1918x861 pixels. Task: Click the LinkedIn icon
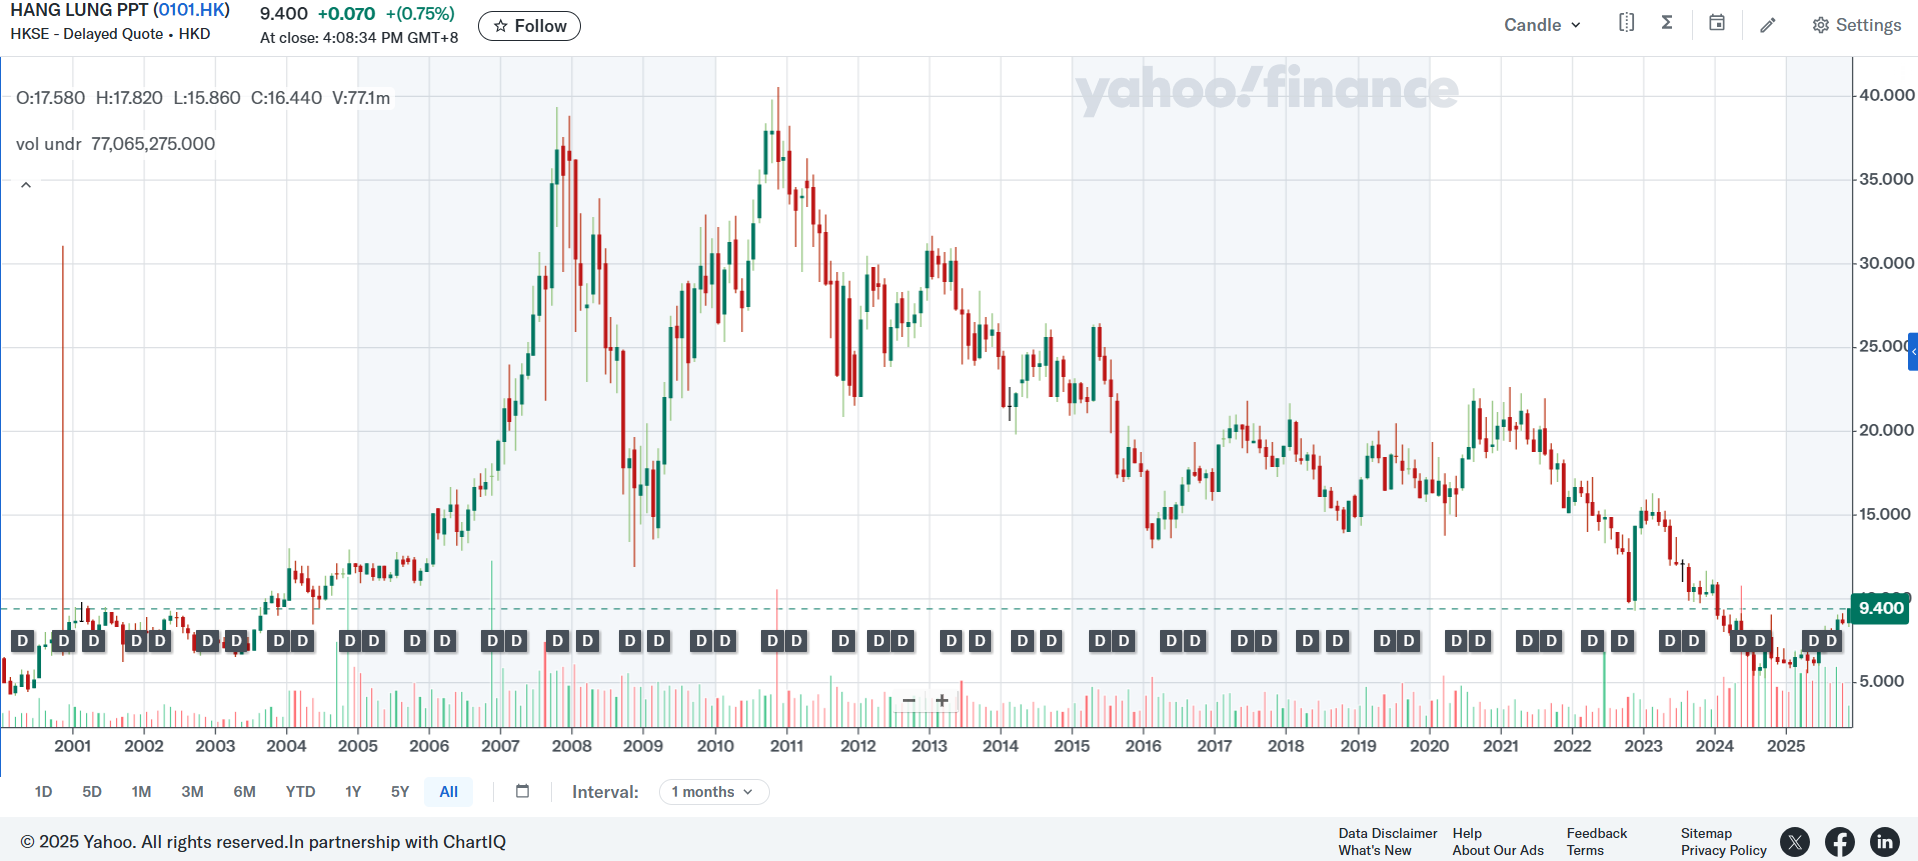[x=1885, y=842]
